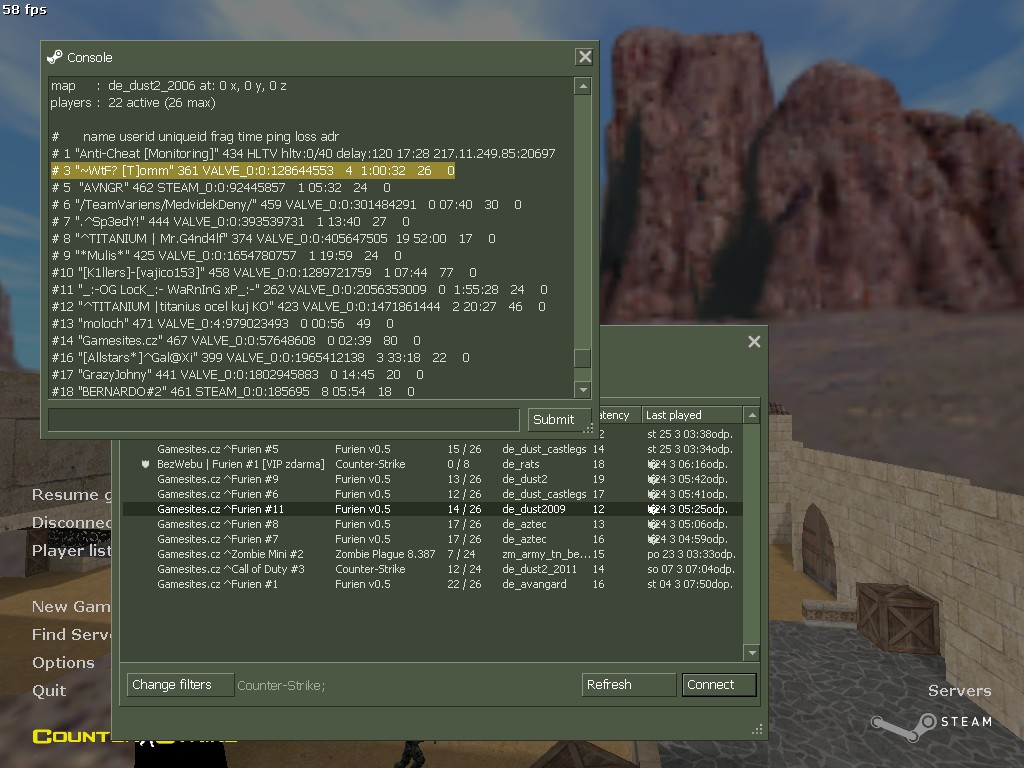Click server list scroll up arrow
Screen dimensions: 1024x768
[x=752, y=415]
